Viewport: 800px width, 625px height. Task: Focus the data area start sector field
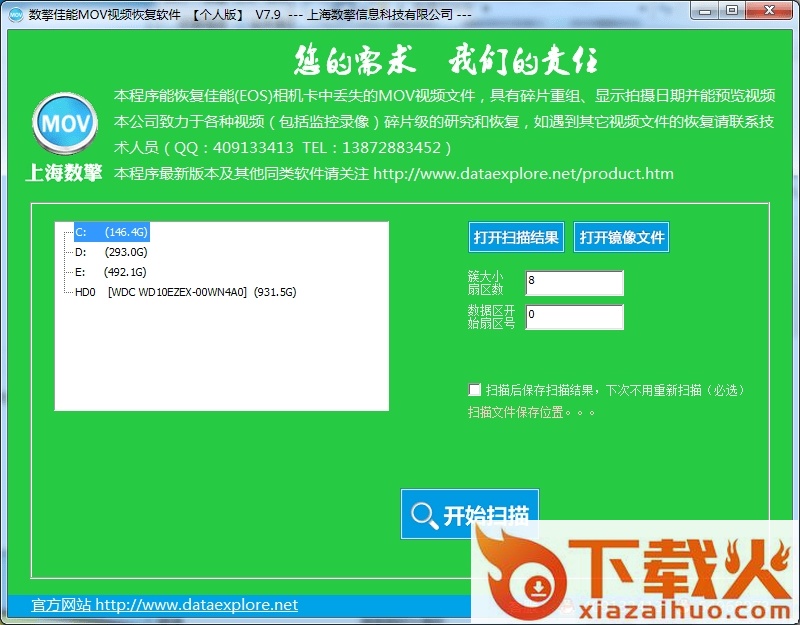574,317
